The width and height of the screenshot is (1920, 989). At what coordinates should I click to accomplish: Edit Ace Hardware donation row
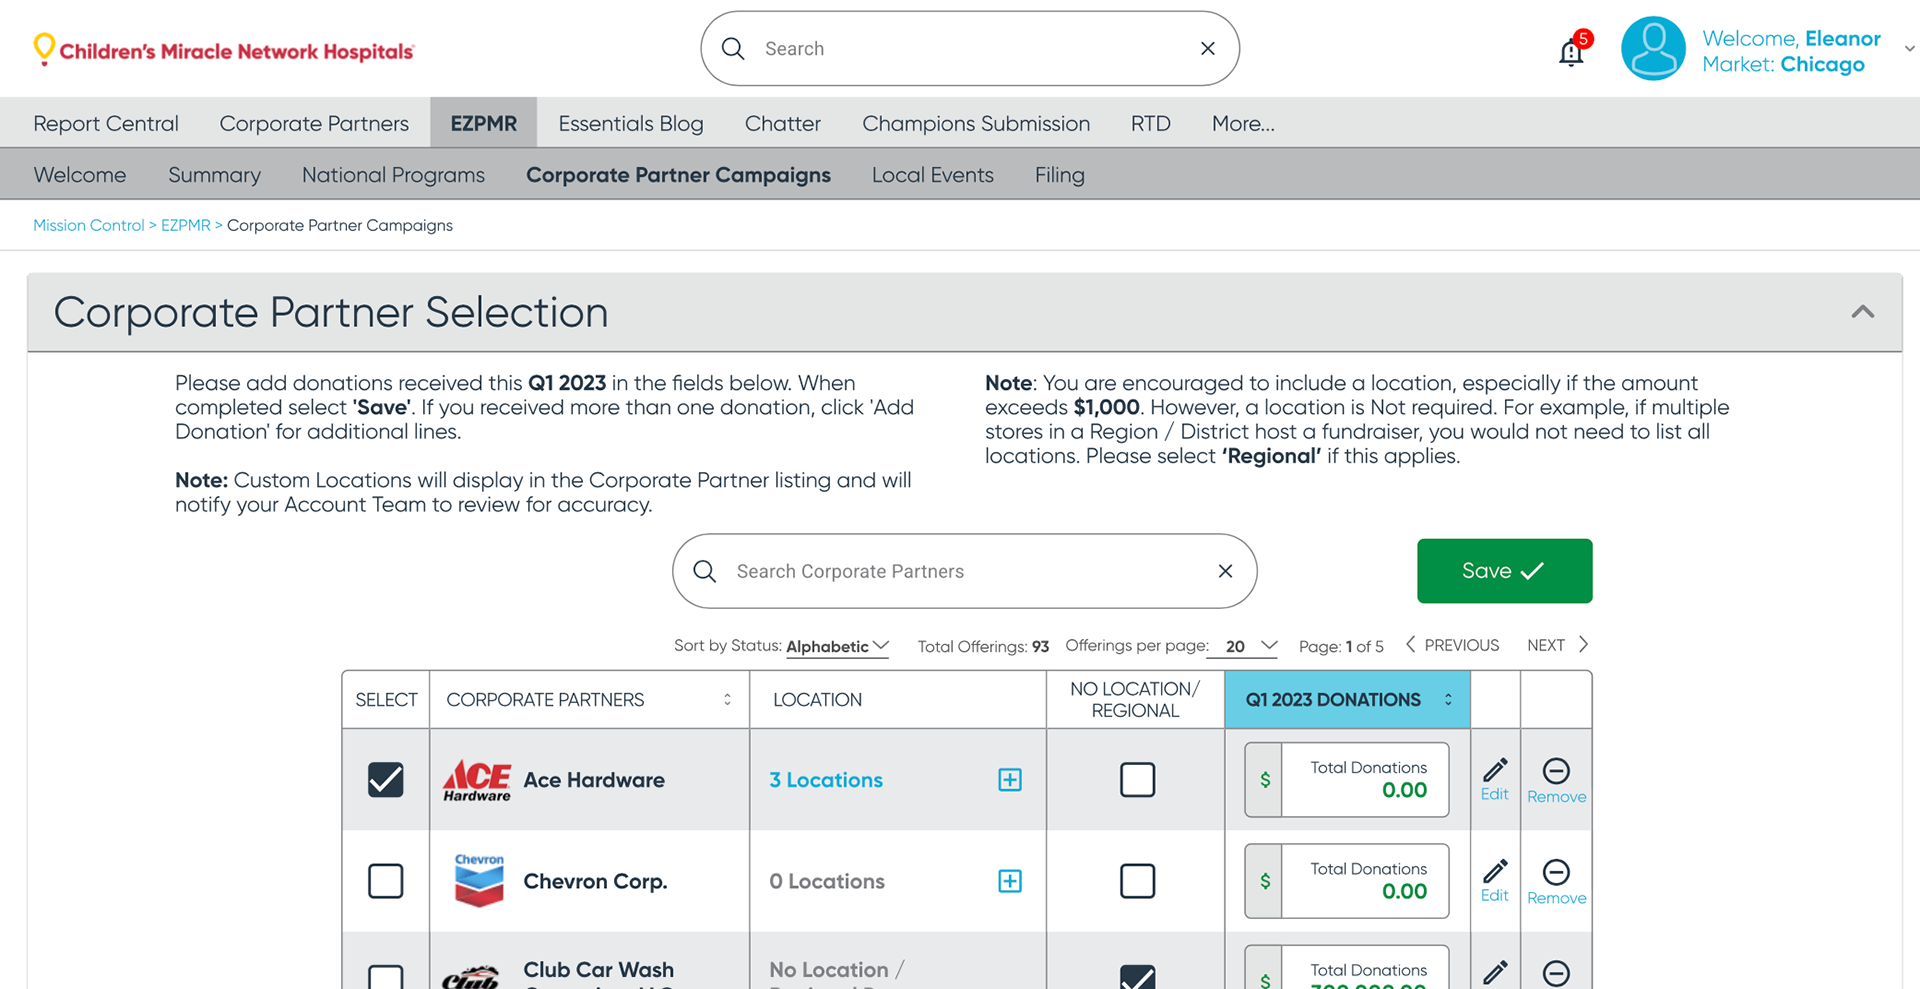1495,779
